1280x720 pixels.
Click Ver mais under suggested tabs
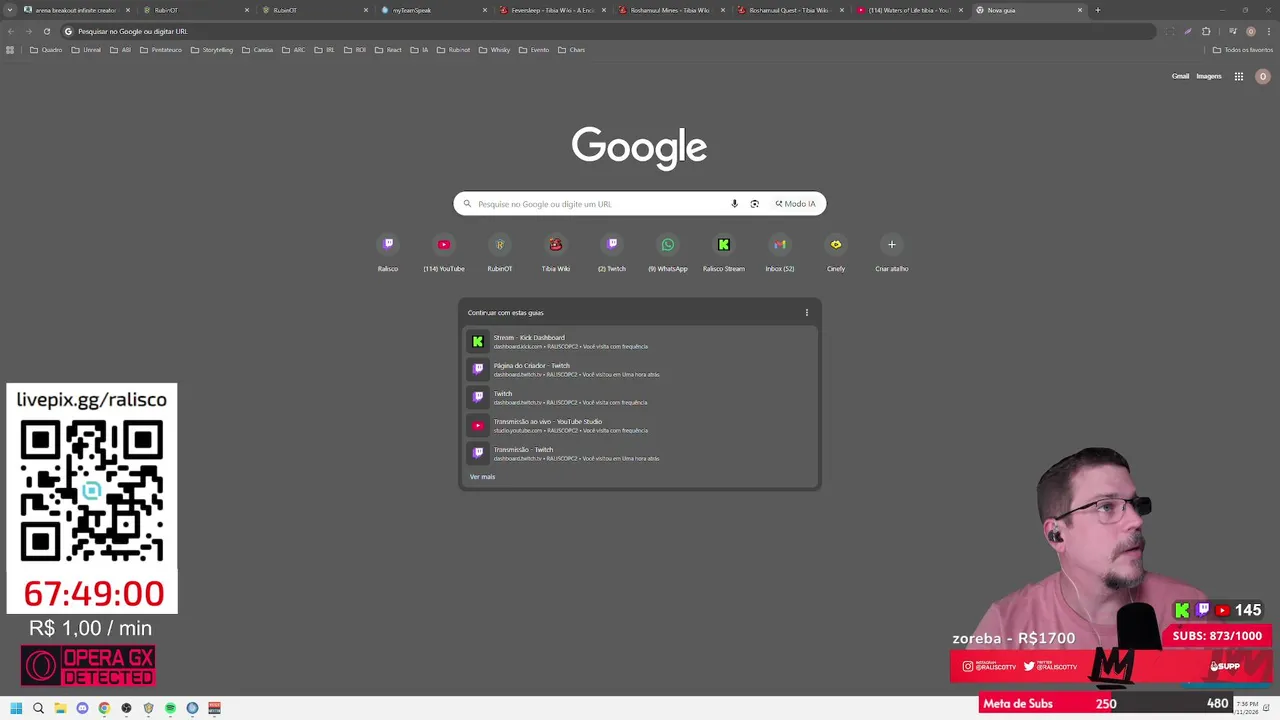(482, 477)
